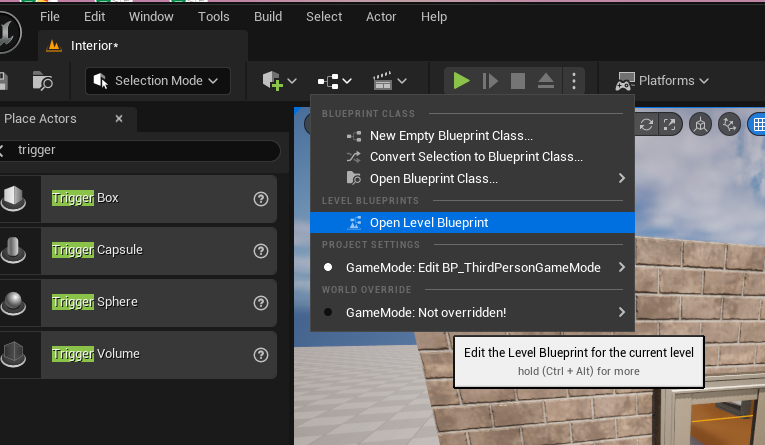
Task: Open the Tools menu
Action: click(214, 17)
